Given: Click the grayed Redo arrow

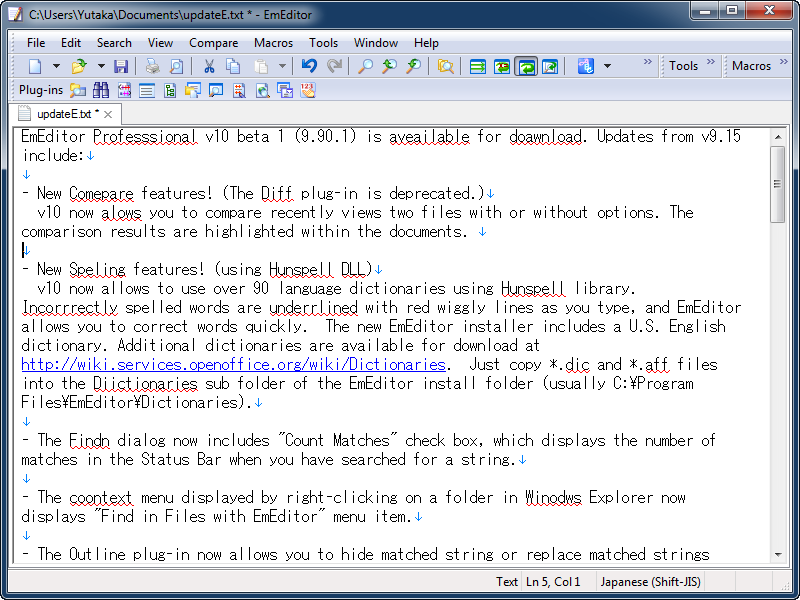Looking at the screenshot, I should click(335, 66).
